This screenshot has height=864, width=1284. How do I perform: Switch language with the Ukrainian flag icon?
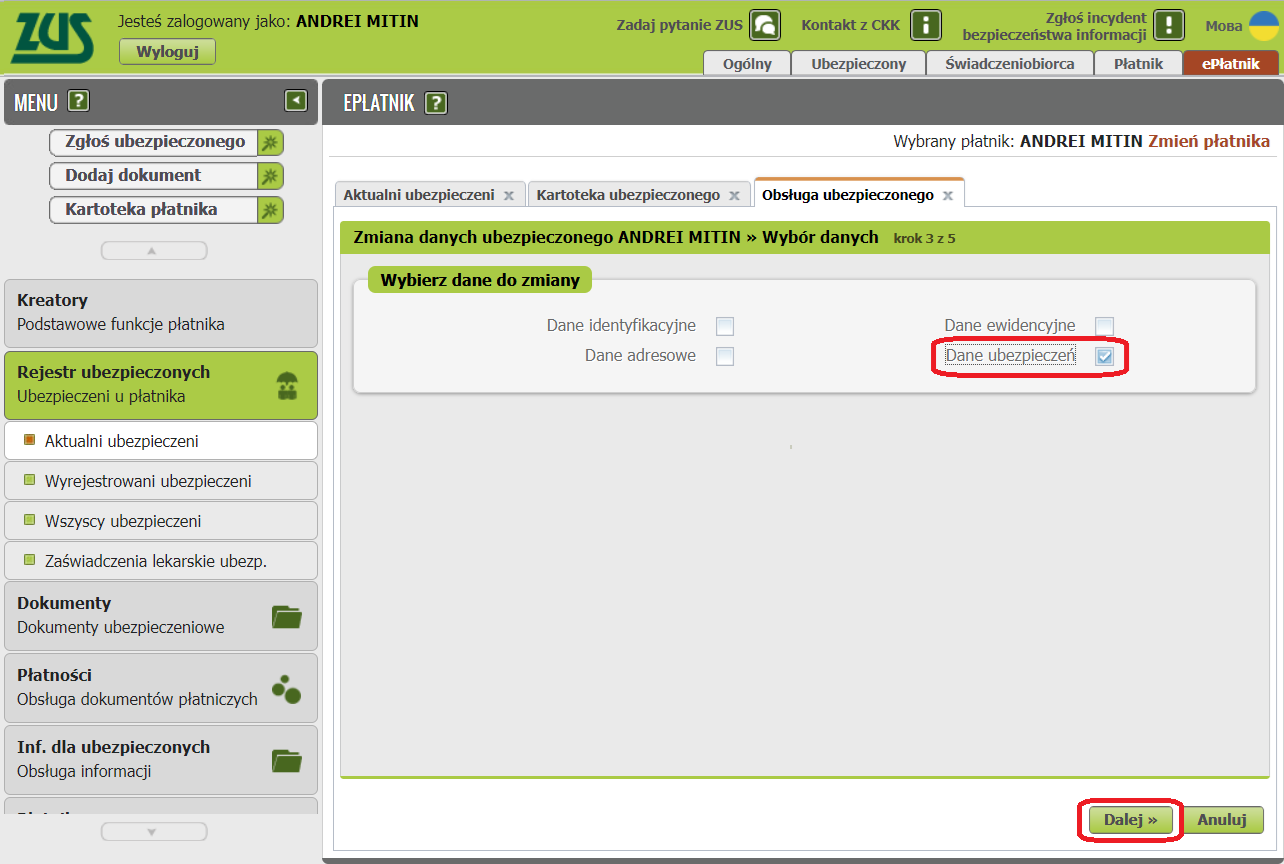click(x=1264, y=26)
